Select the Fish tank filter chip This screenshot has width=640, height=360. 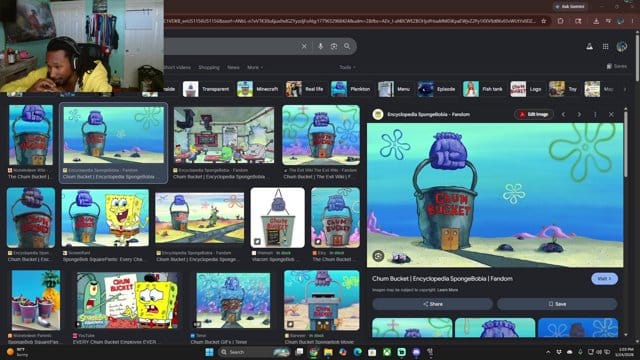point(483,89)
